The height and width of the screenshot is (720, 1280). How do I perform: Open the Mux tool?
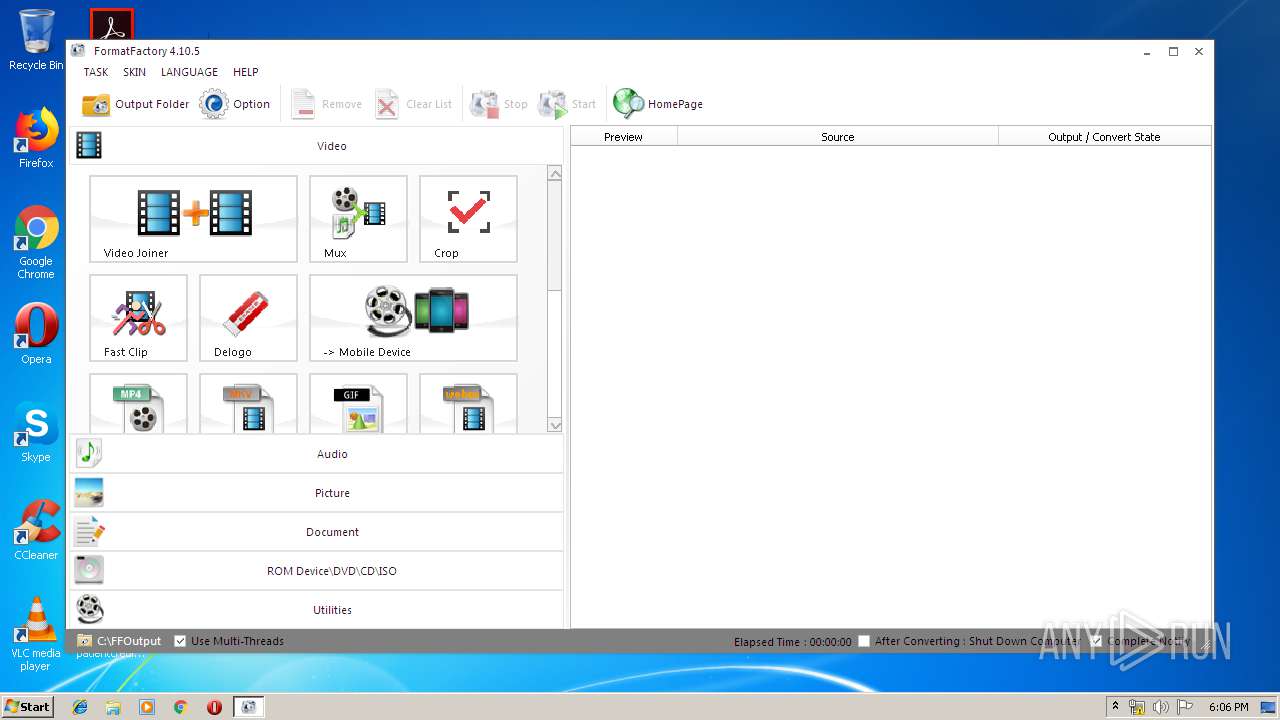point(358,219)
